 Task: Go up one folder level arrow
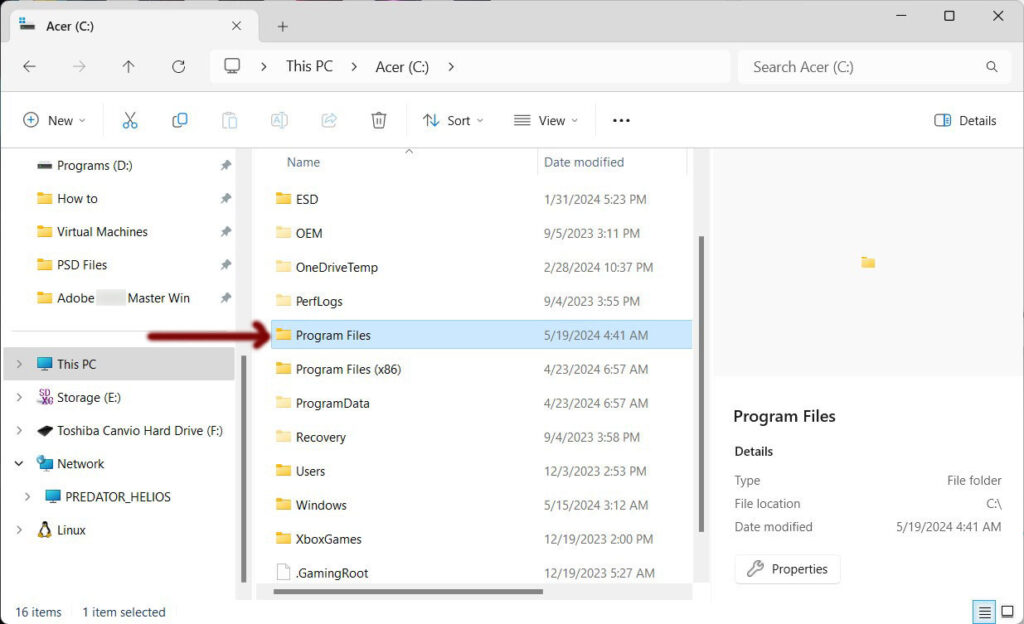128,67
